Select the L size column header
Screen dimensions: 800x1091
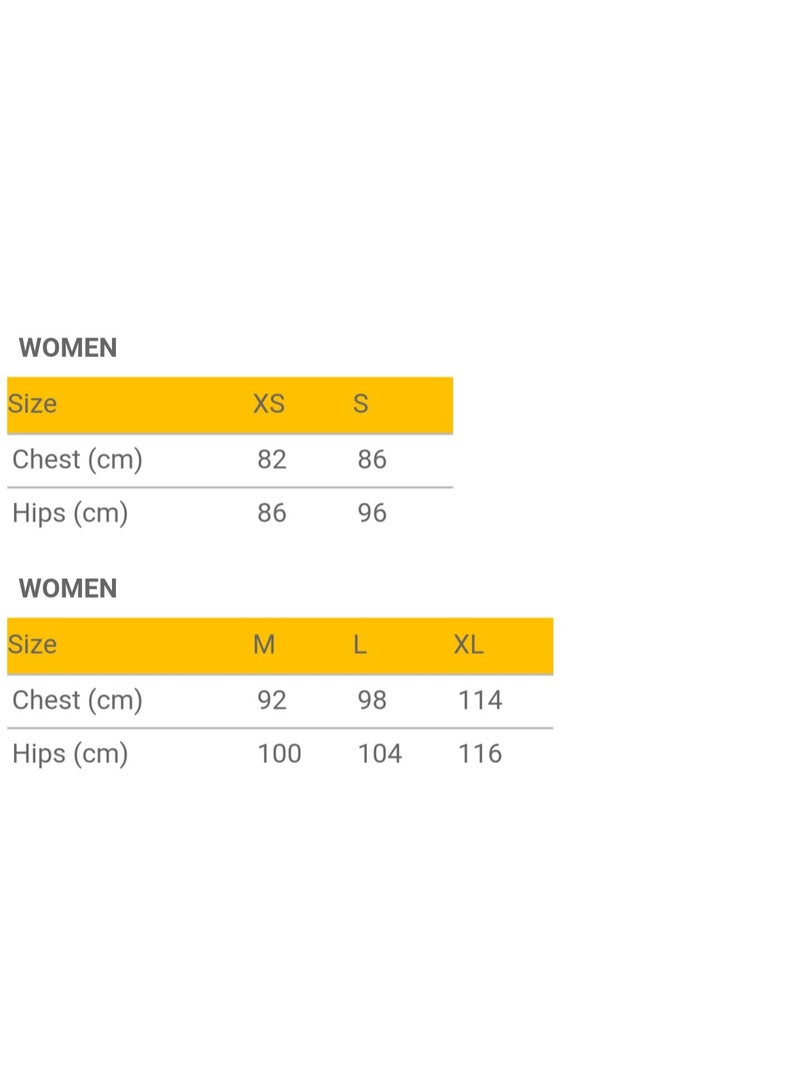[x=359, y=644]
